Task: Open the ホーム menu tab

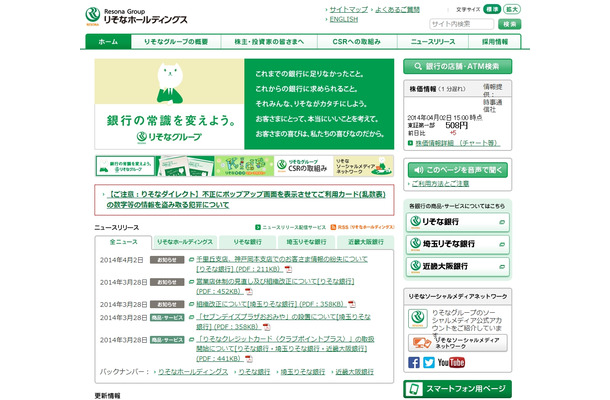Action: point(109,42)
